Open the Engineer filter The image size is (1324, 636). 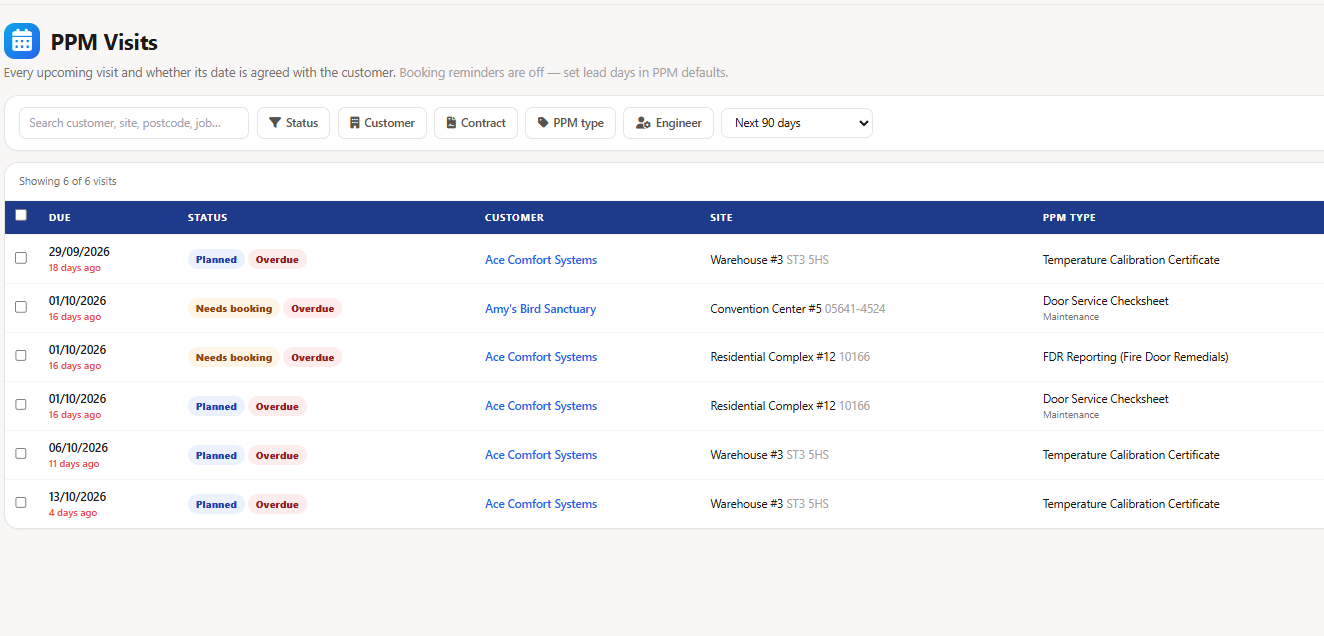click(x=668, y=123)
